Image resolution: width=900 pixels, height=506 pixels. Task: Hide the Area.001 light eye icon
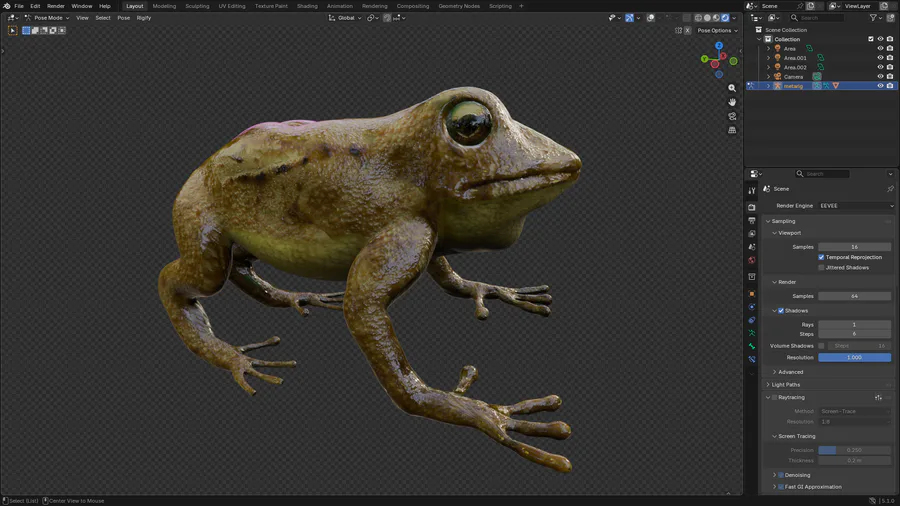pos(880,58)
